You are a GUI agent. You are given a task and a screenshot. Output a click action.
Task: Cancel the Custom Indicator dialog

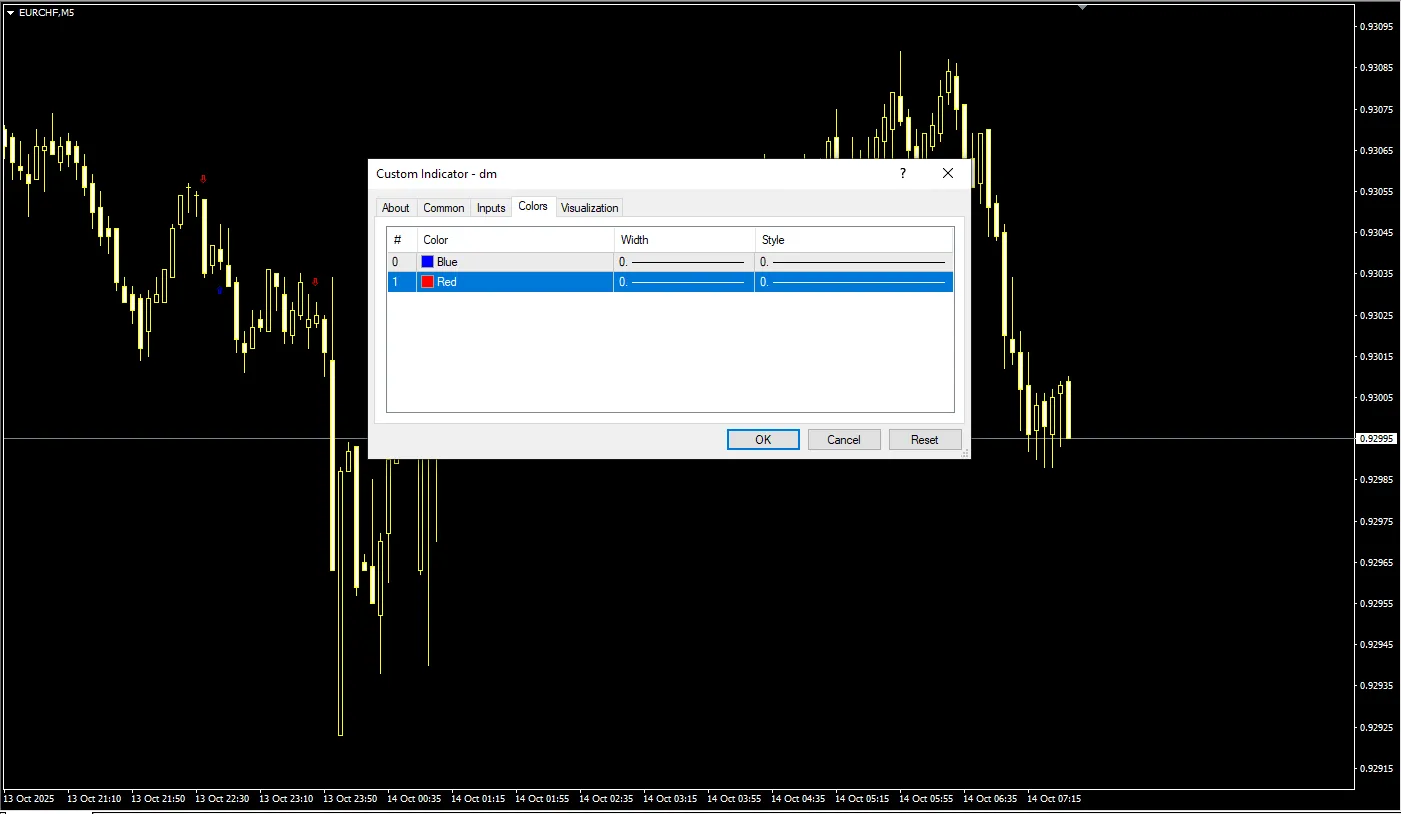[843, 440]
